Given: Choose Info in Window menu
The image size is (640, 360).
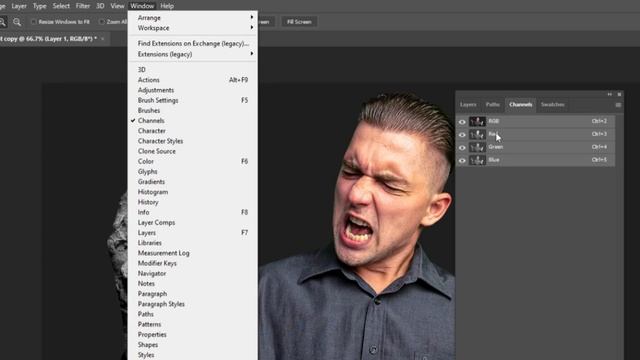Looking at the screenshot, I should 193,212.
